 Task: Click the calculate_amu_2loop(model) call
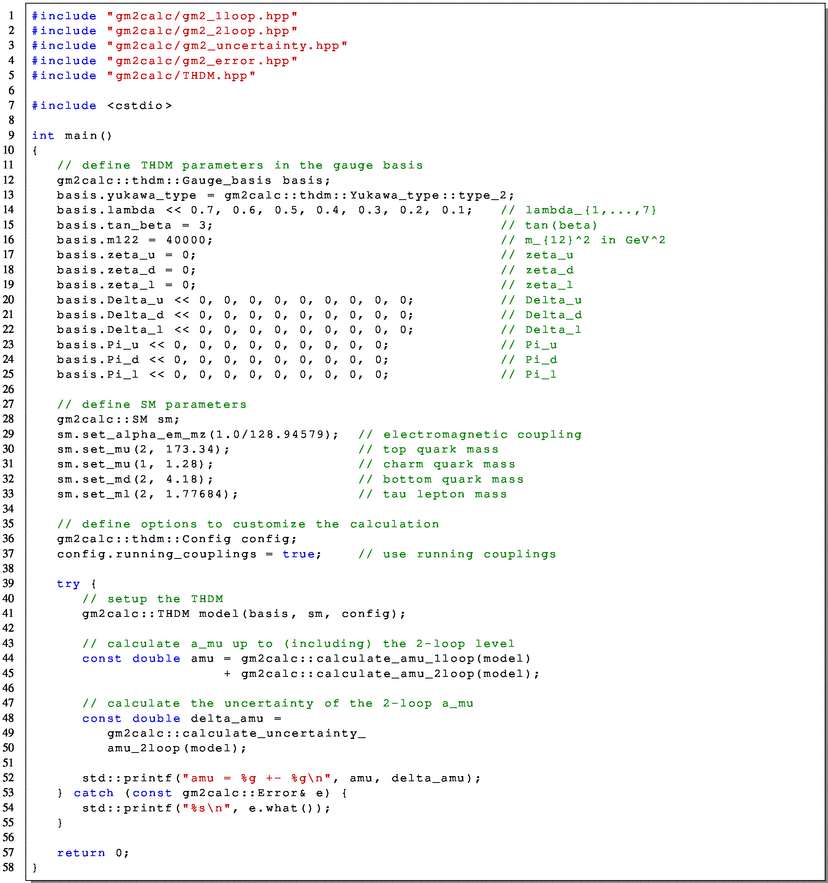point(390,673)
